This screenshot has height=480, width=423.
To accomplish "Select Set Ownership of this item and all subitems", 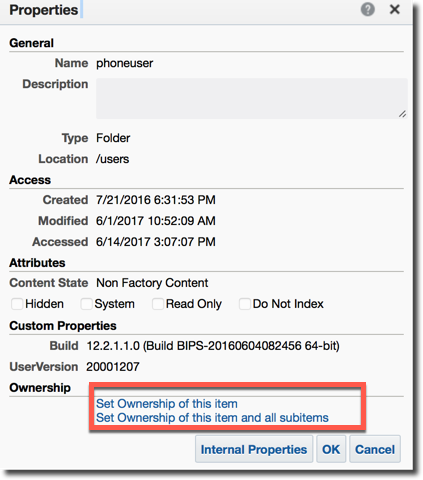I will (212, 418).
